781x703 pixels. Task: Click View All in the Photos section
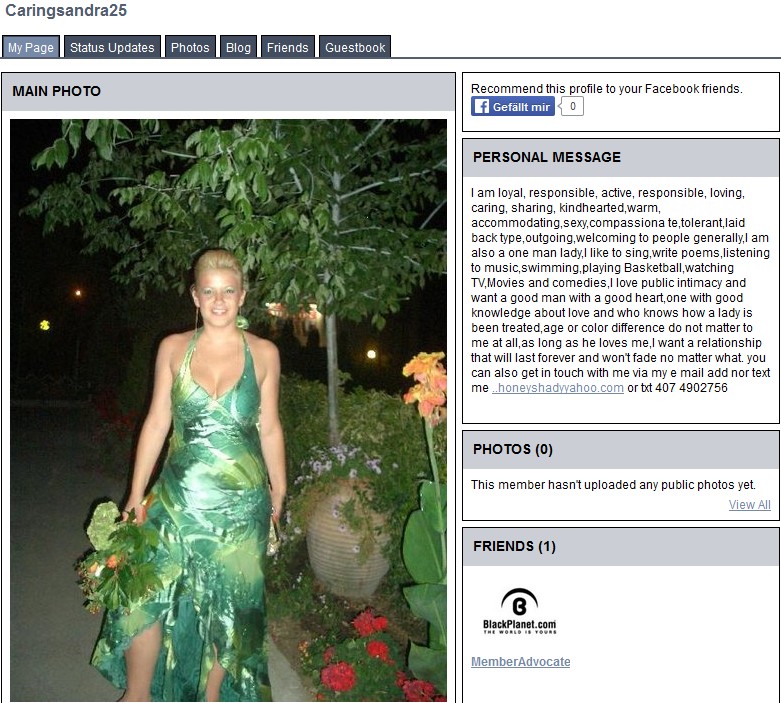click(749, 505)
